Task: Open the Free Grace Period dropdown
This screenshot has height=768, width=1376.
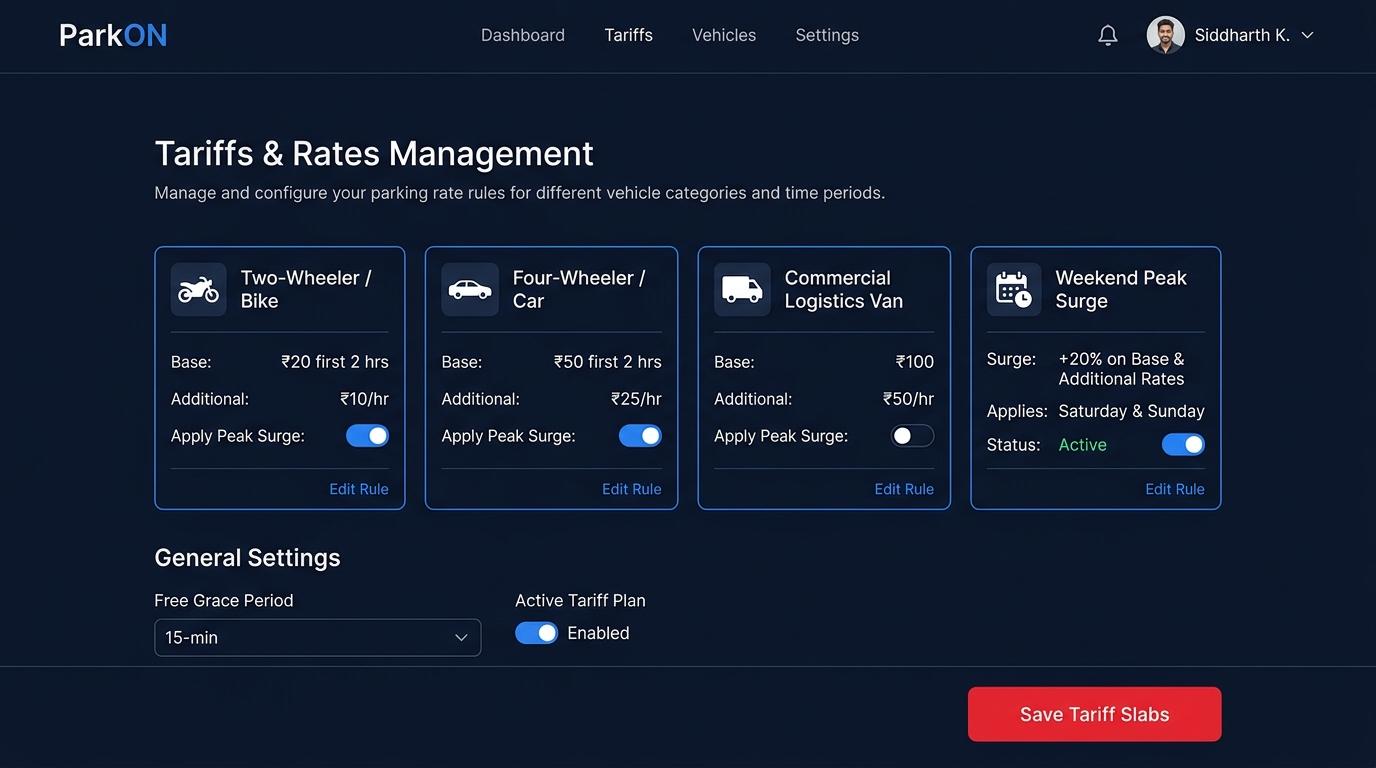Action: pos(317,638)
